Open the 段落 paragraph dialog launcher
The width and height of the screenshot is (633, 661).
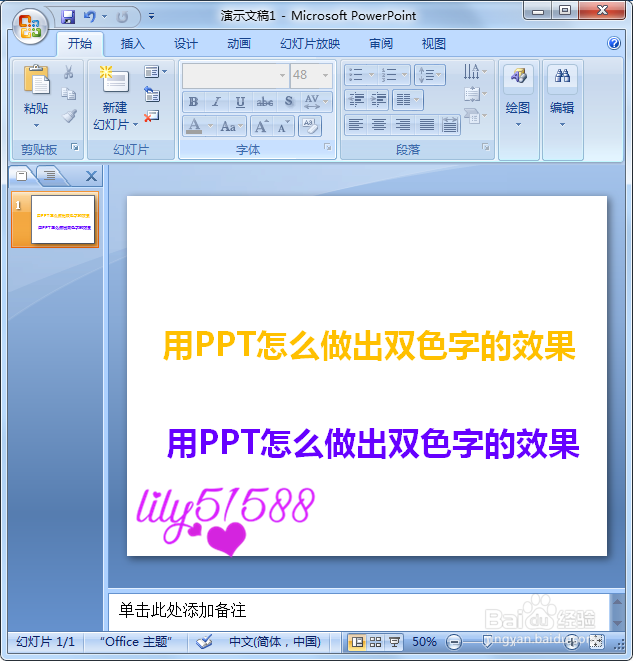[486, 147]
